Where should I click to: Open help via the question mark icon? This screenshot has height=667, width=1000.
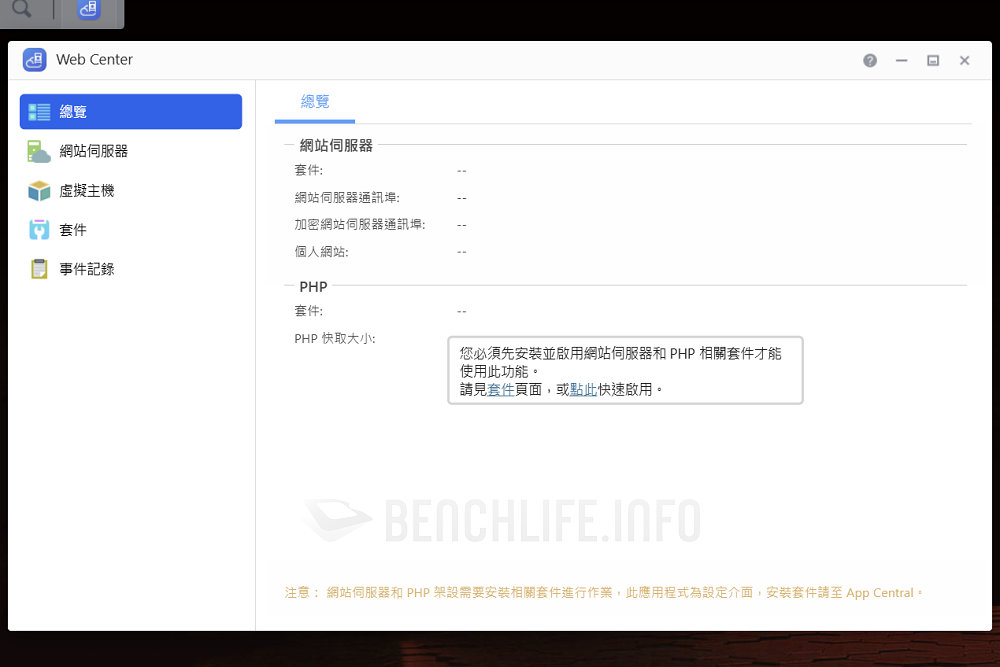(x=870, y=60)
